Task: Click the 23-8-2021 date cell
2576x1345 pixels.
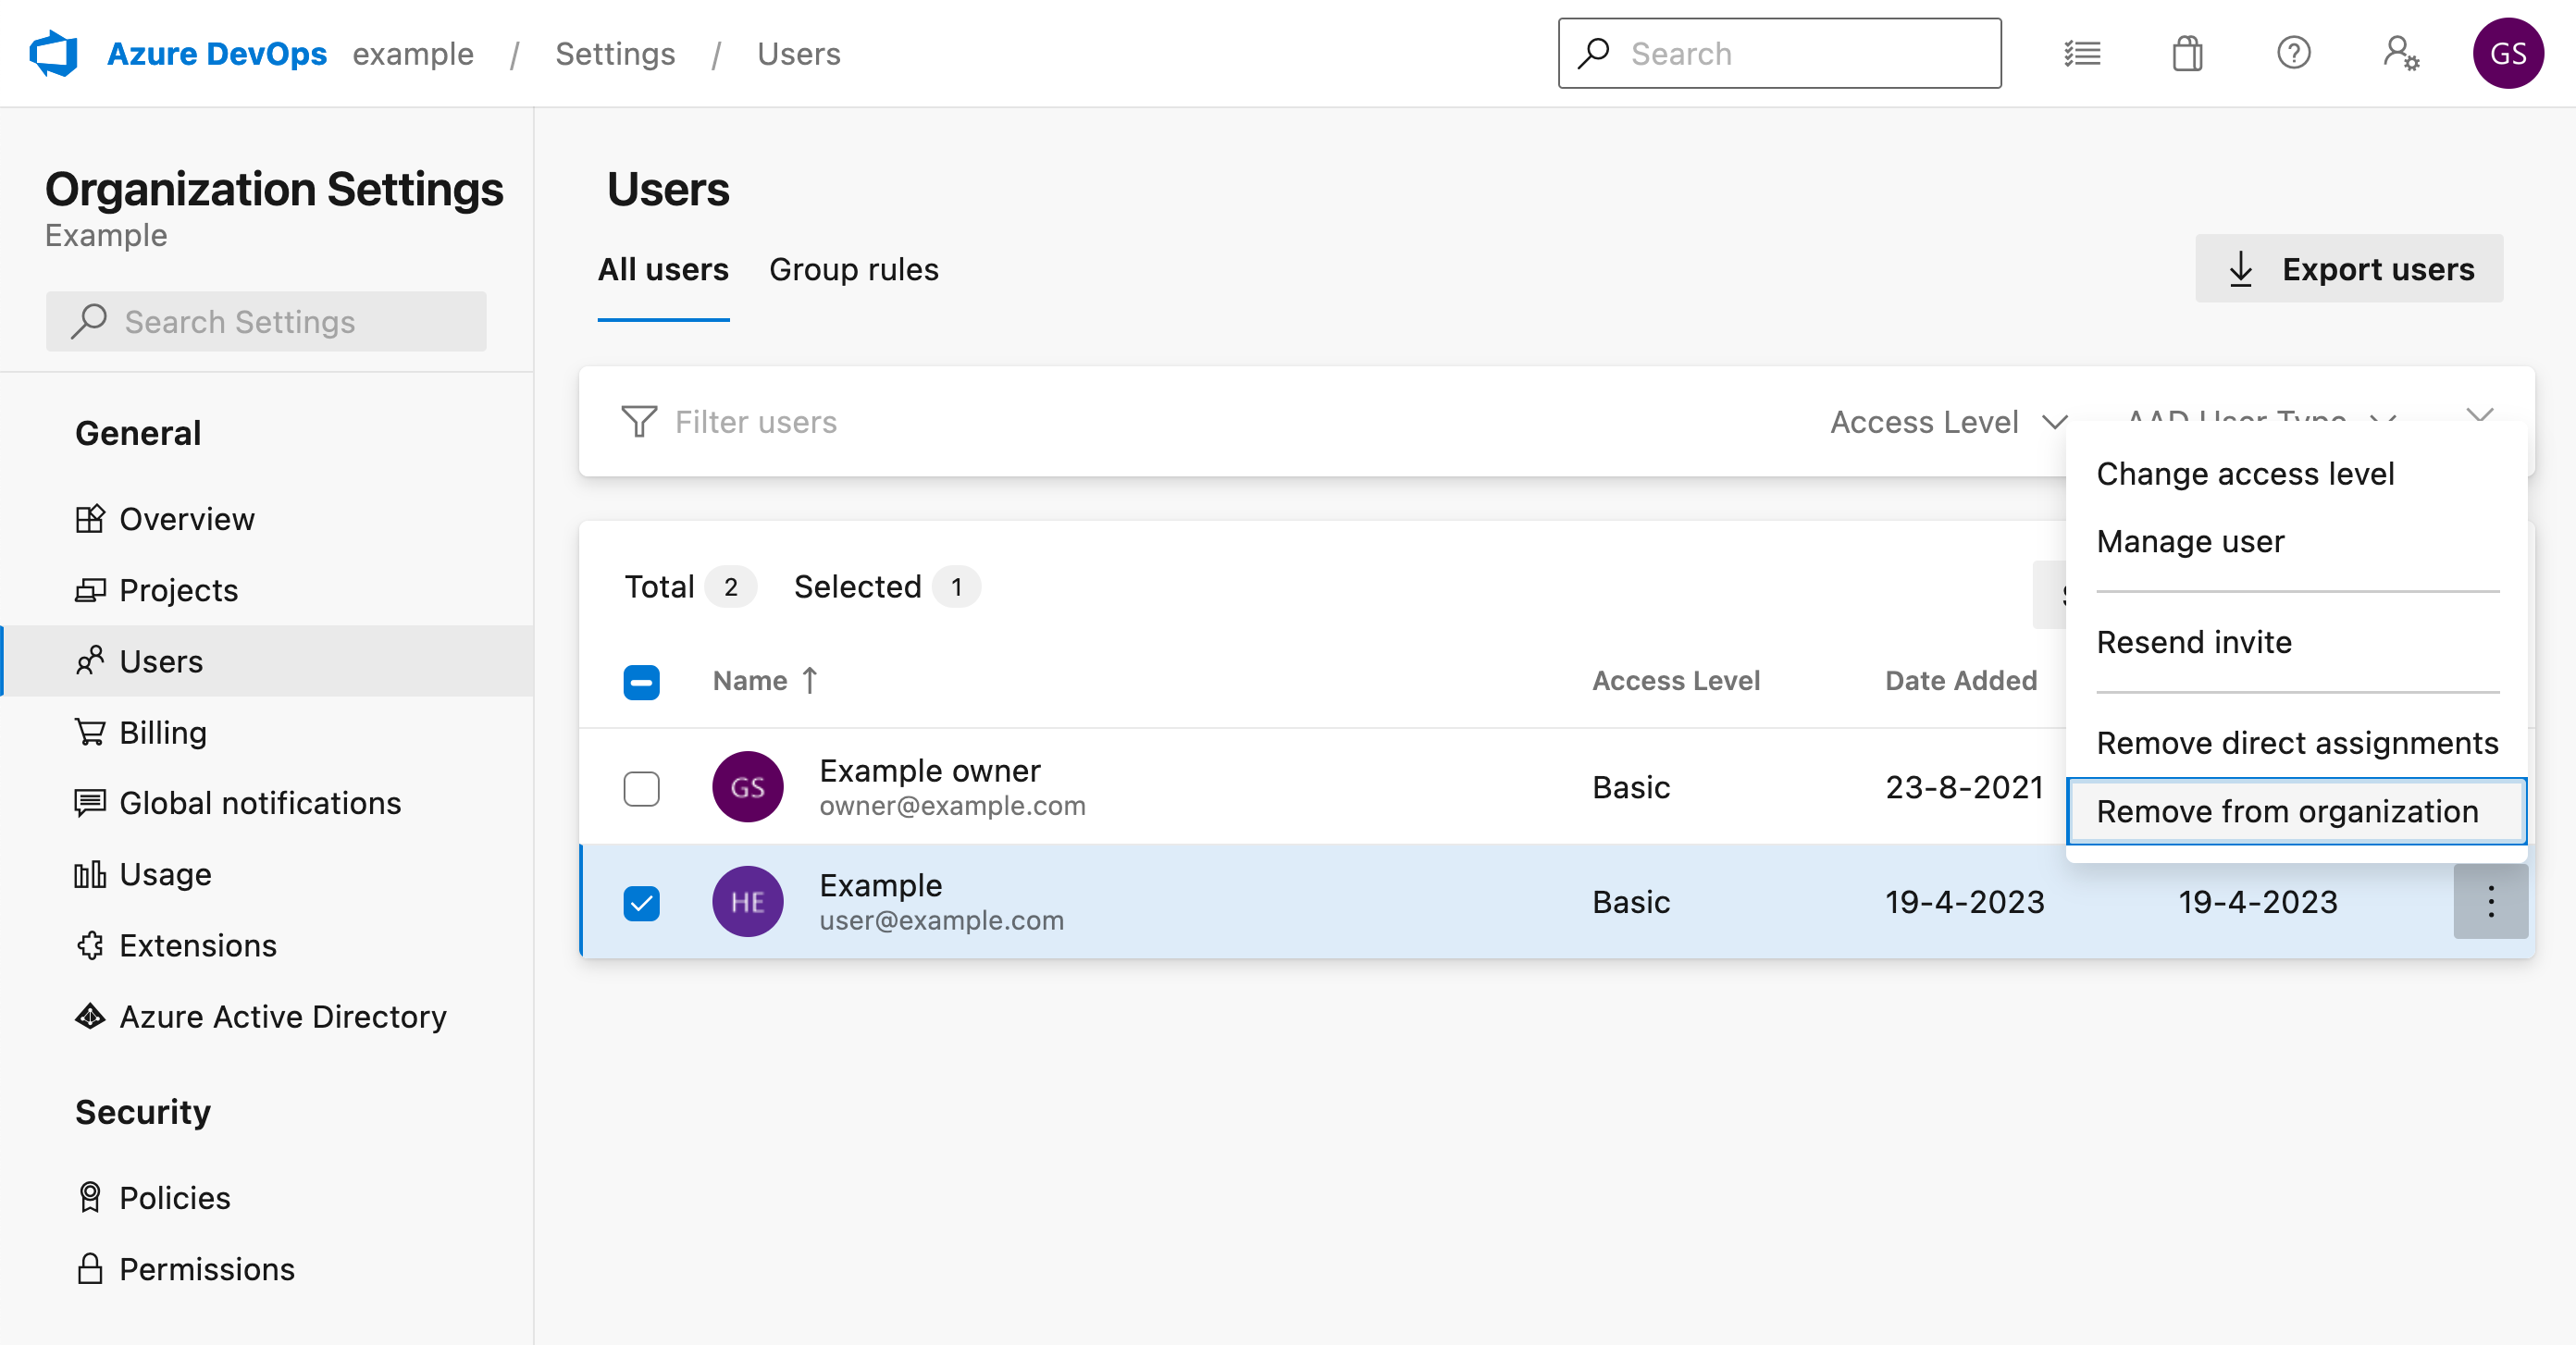Action: (x=1964, y=787)
